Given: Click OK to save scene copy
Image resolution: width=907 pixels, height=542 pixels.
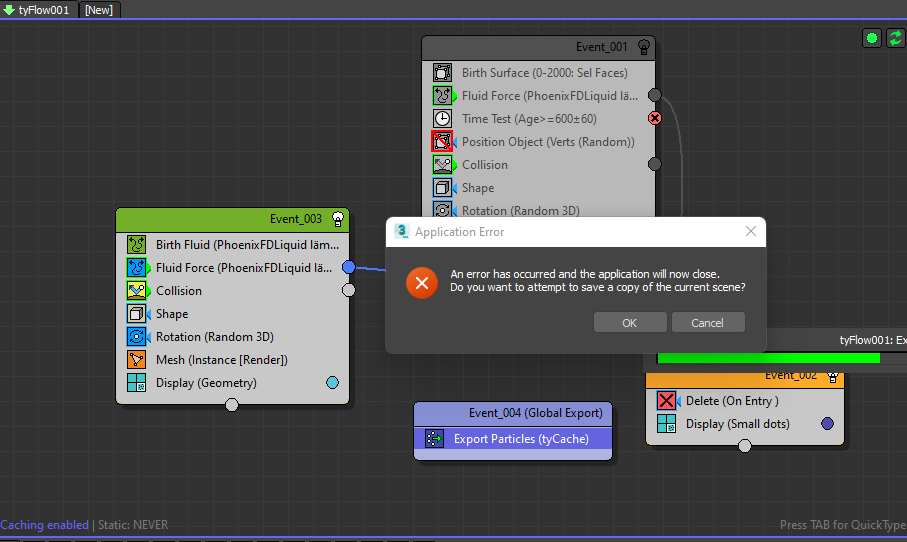Looking at the screenshot, I should tap(630, 323).
